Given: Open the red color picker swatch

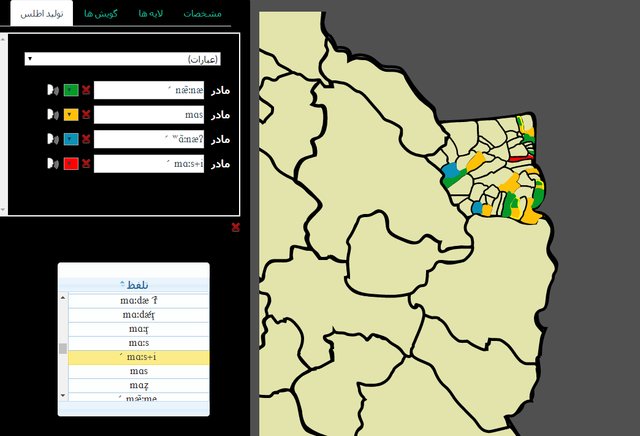Looking at the screenshot, I should click(x=71, y=163).
